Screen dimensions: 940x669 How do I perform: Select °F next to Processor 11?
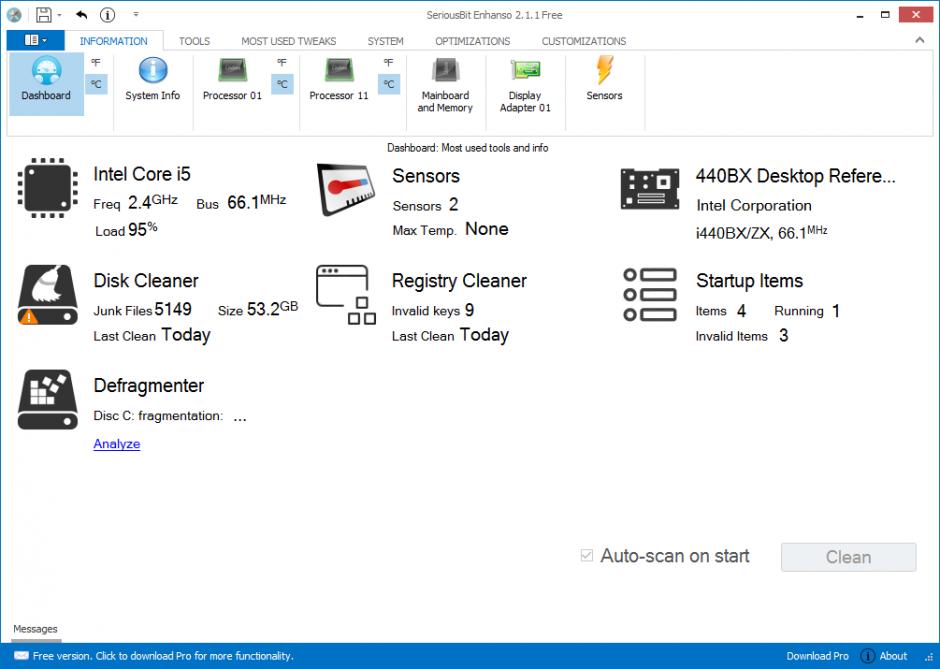point(389,62)
